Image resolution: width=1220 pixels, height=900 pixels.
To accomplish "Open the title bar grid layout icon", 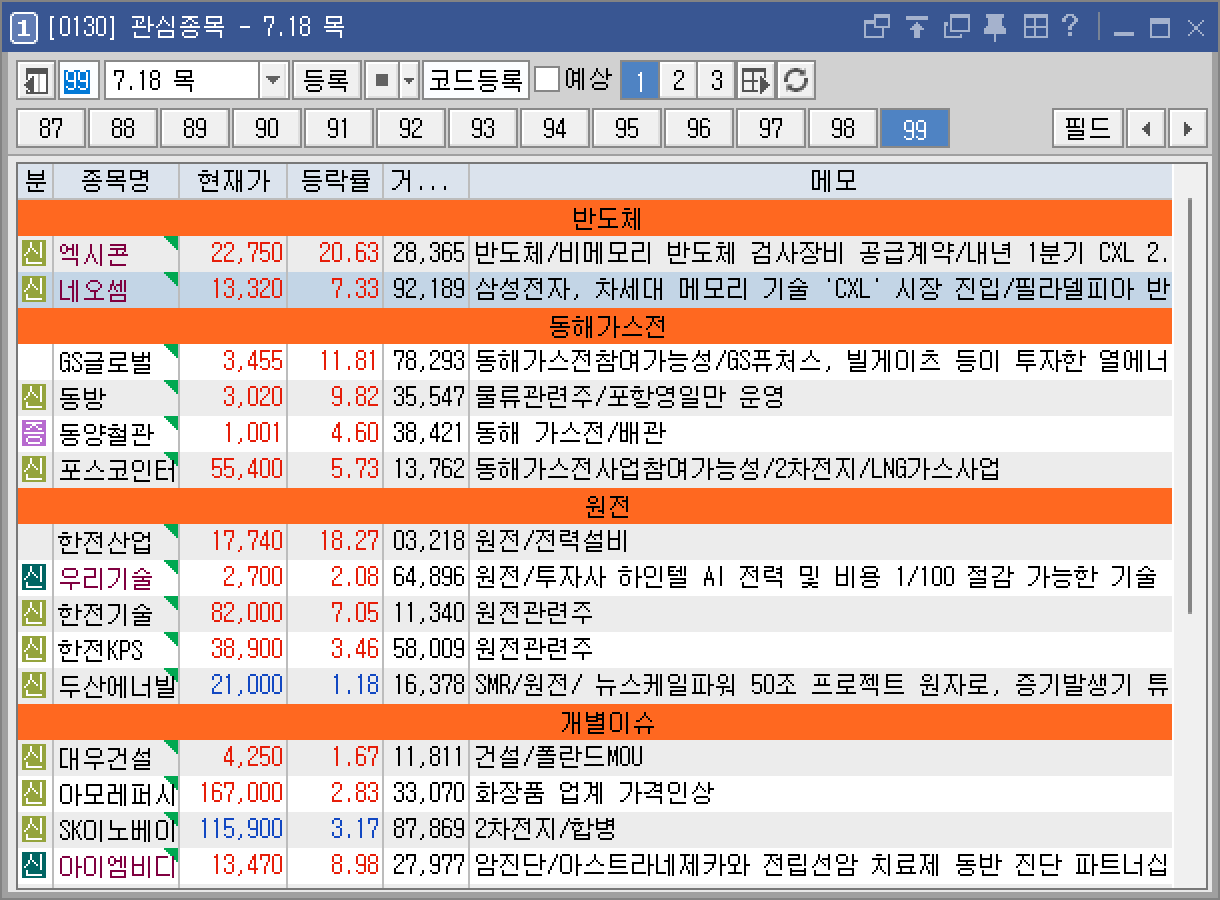I will (x=1035, y=27).
